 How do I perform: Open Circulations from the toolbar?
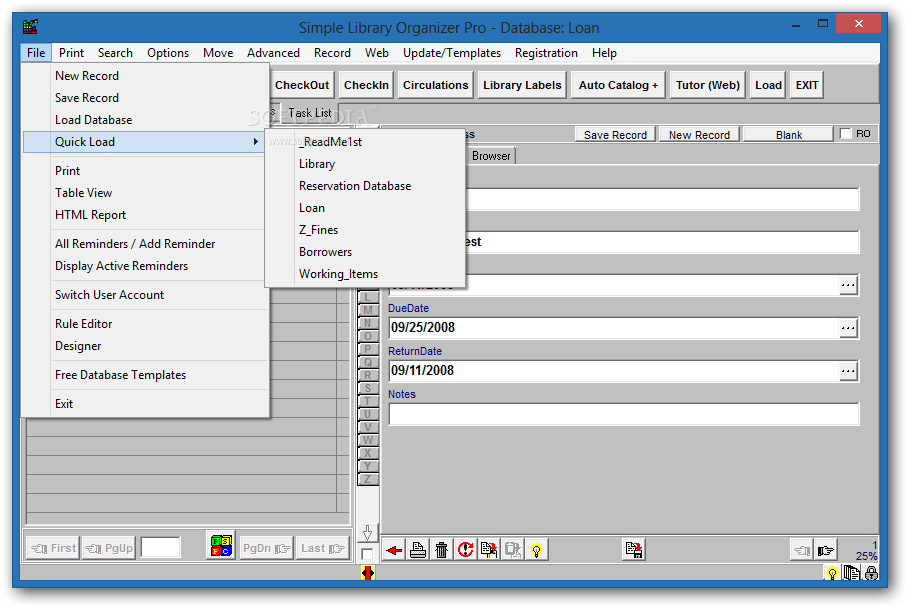pos(435,85)
